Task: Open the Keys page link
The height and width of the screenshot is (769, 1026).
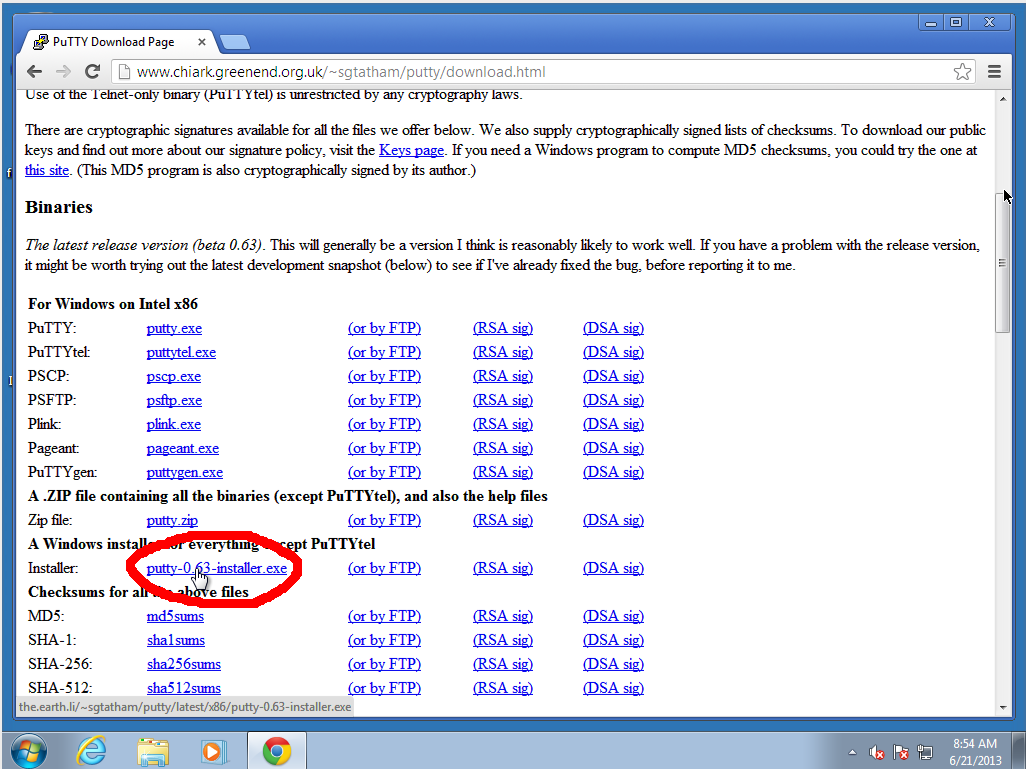Action: coord(411,150)
